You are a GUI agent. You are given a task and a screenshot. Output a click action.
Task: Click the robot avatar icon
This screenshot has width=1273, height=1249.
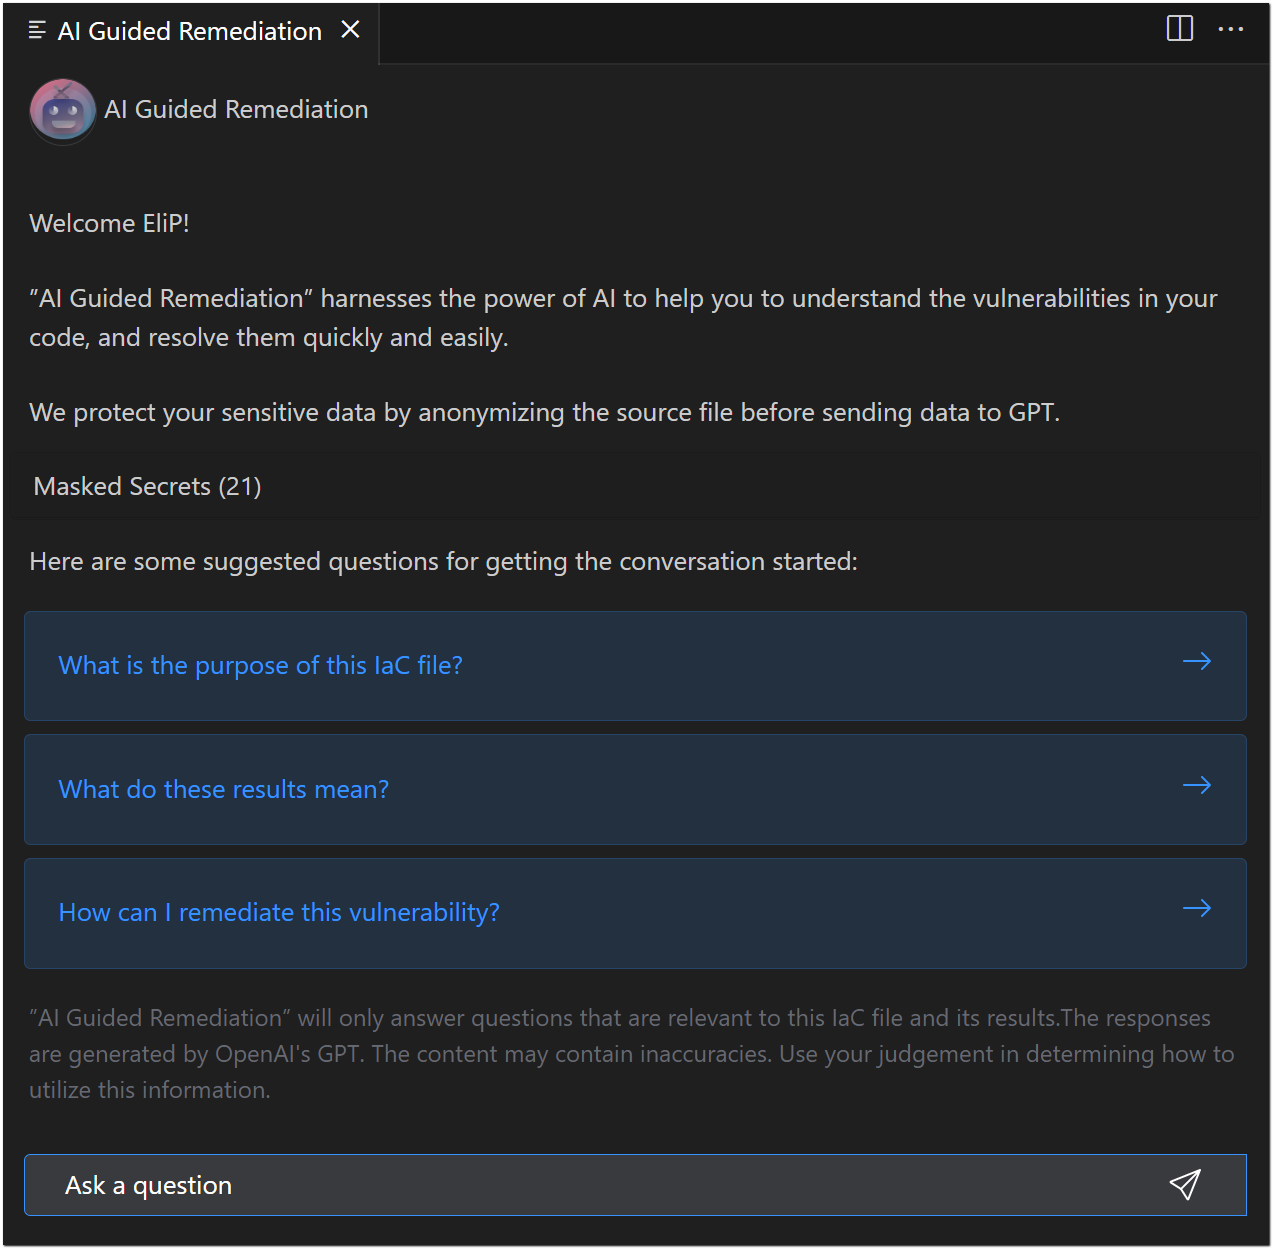pos(63,111)
